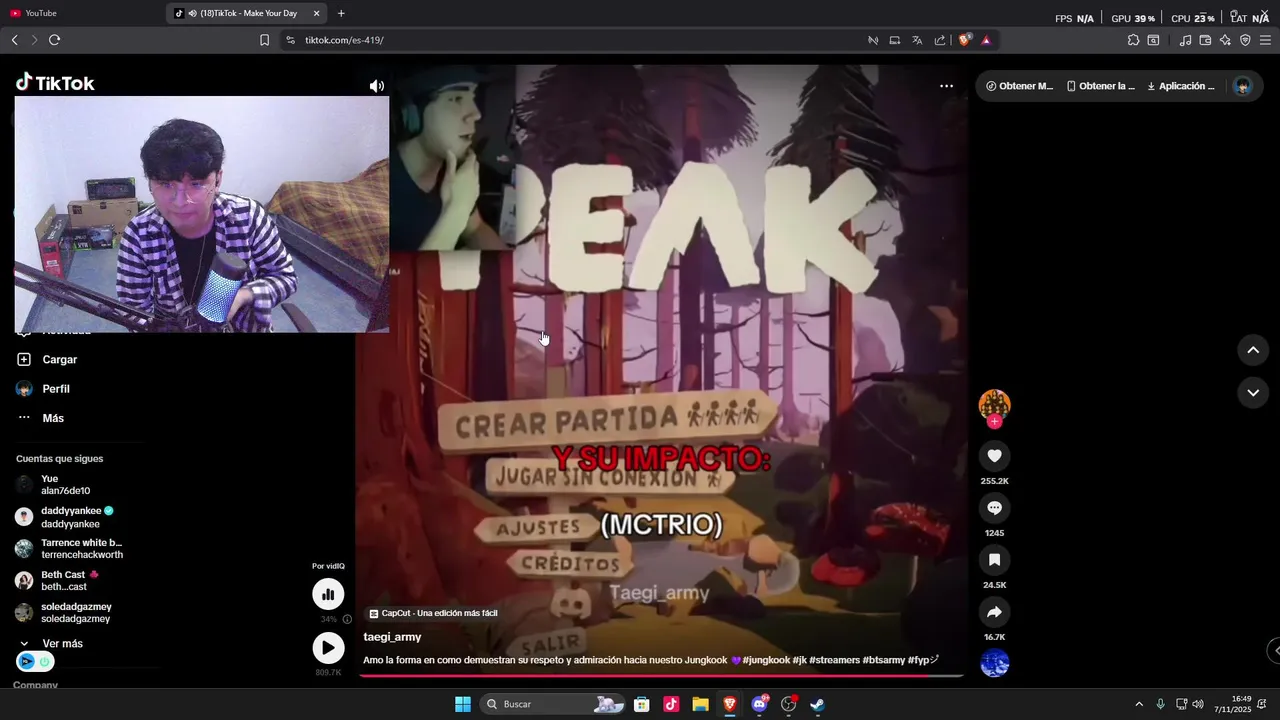Go to previous video up arrow
Screen dimensions: 1280x720
(1253, 350)
